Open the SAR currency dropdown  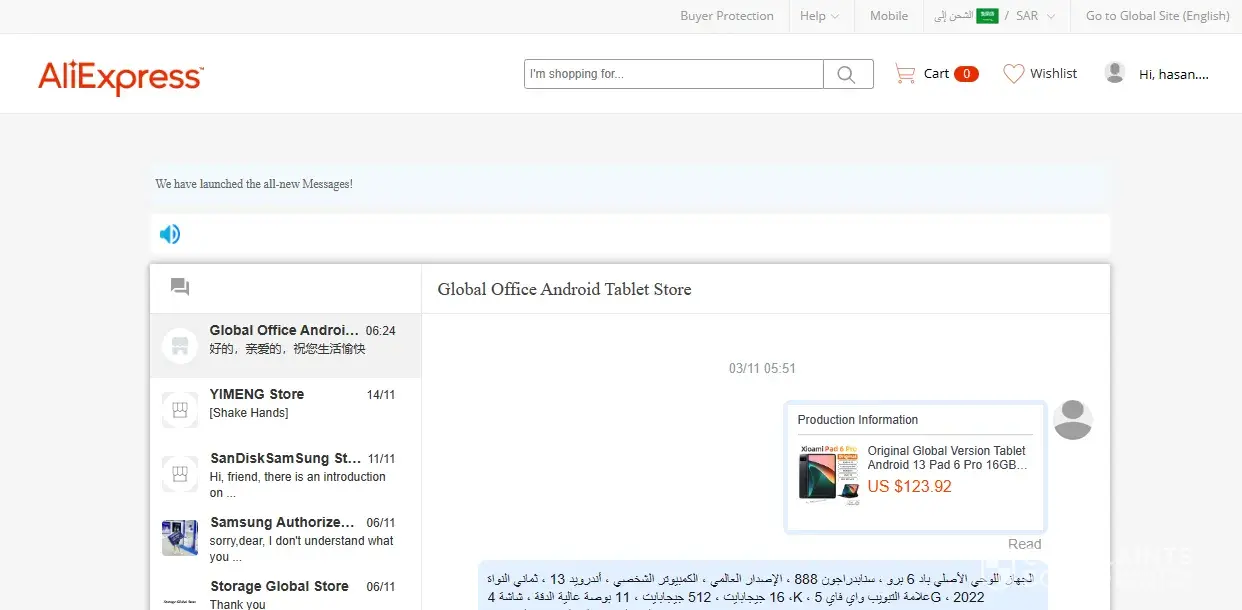pyautogui.click(x=1035, y=16)
